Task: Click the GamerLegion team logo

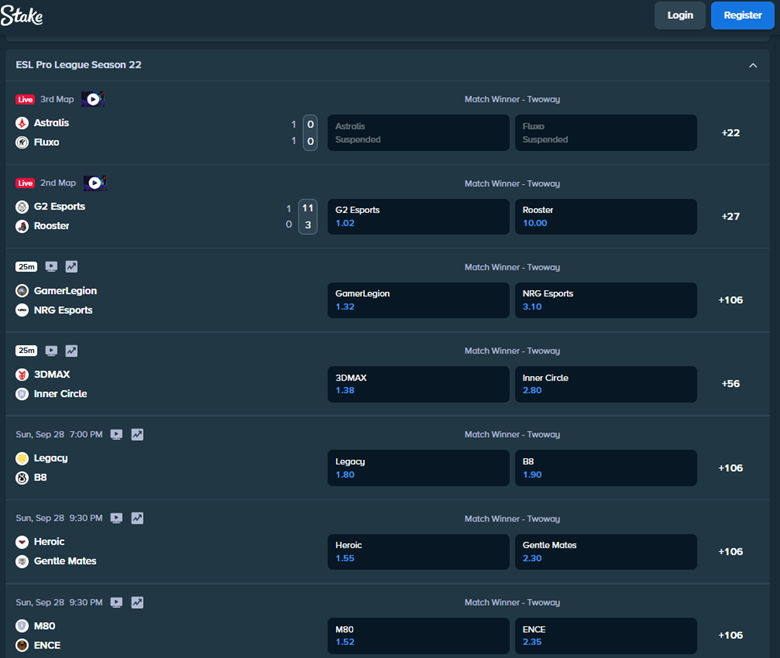Action: point(22,290)
